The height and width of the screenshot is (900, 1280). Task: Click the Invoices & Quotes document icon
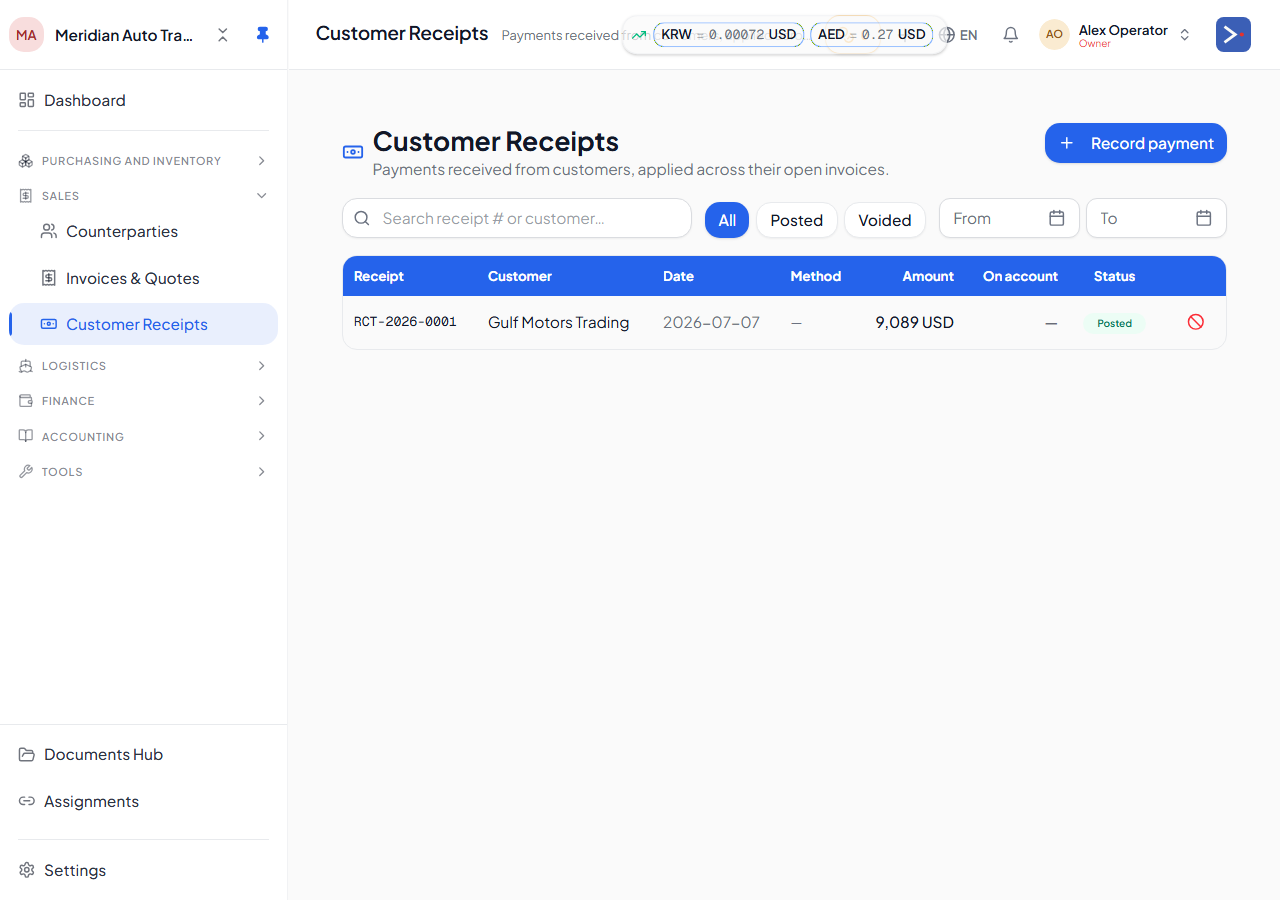click(48, 278)
